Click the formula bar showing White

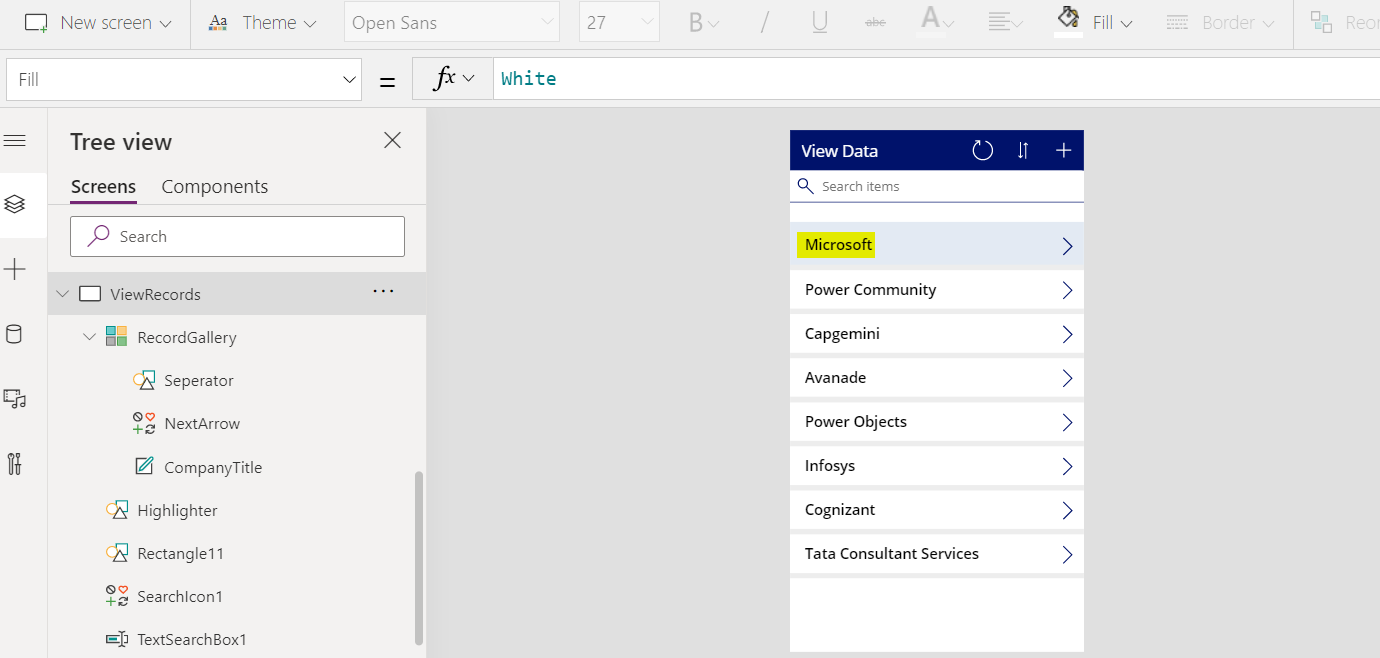[936, 78]
